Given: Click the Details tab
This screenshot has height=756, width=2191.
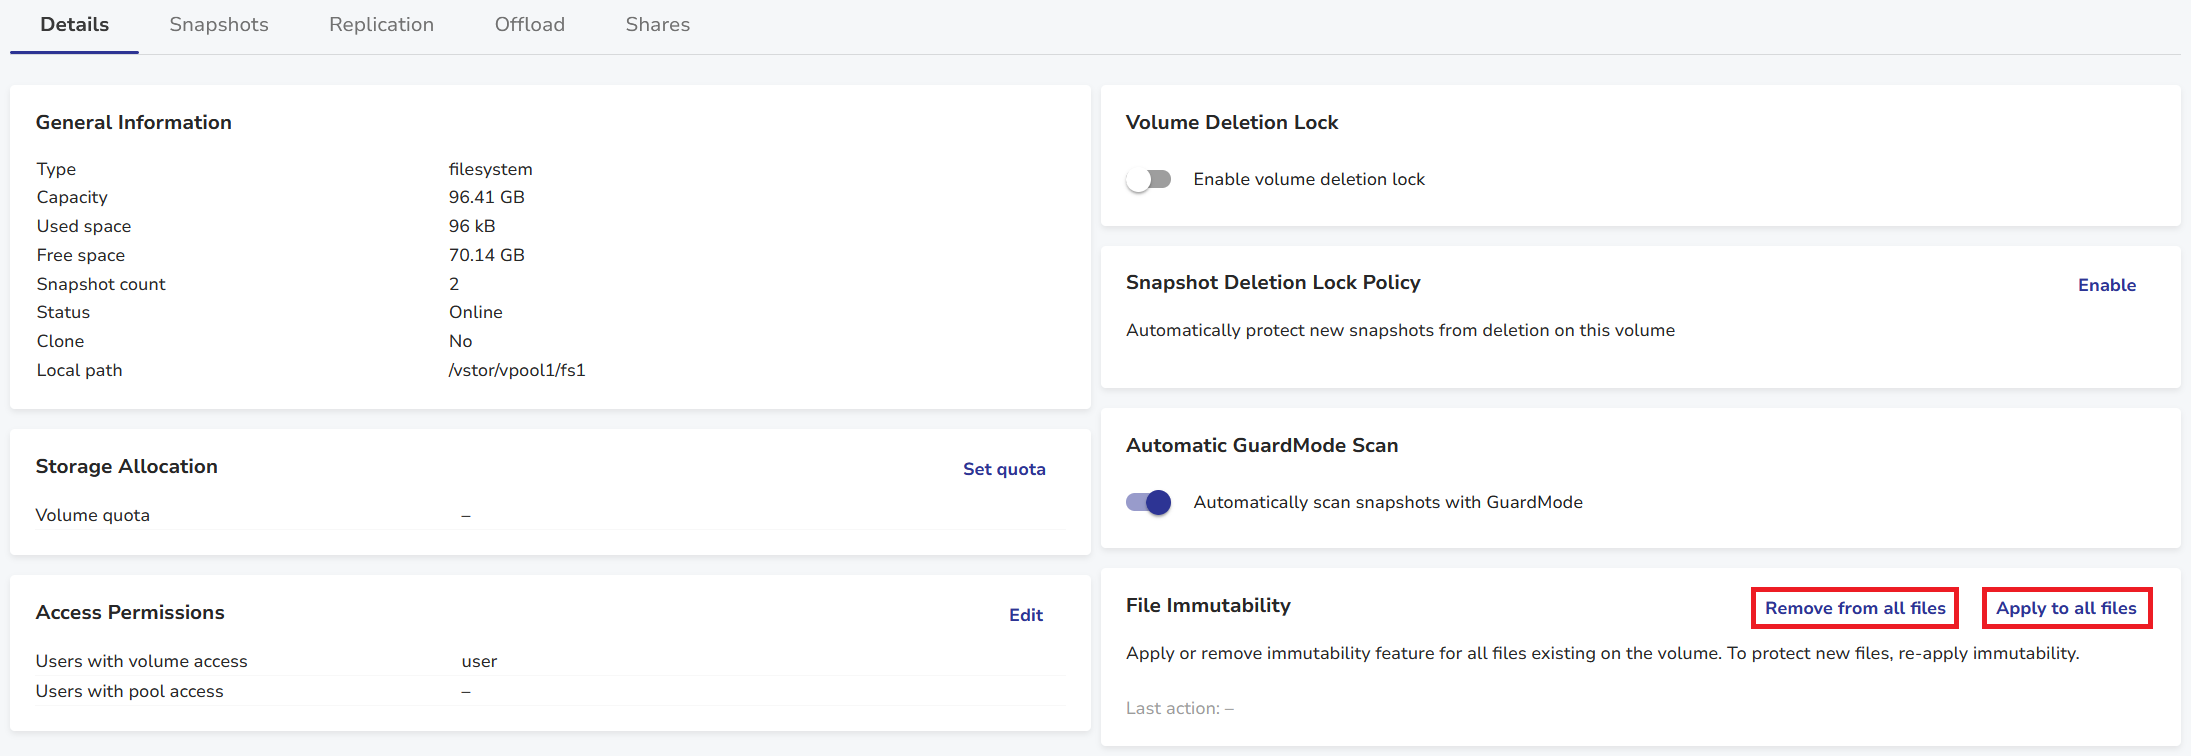Looking at the screenshot, I should click(x=74, y=25).
